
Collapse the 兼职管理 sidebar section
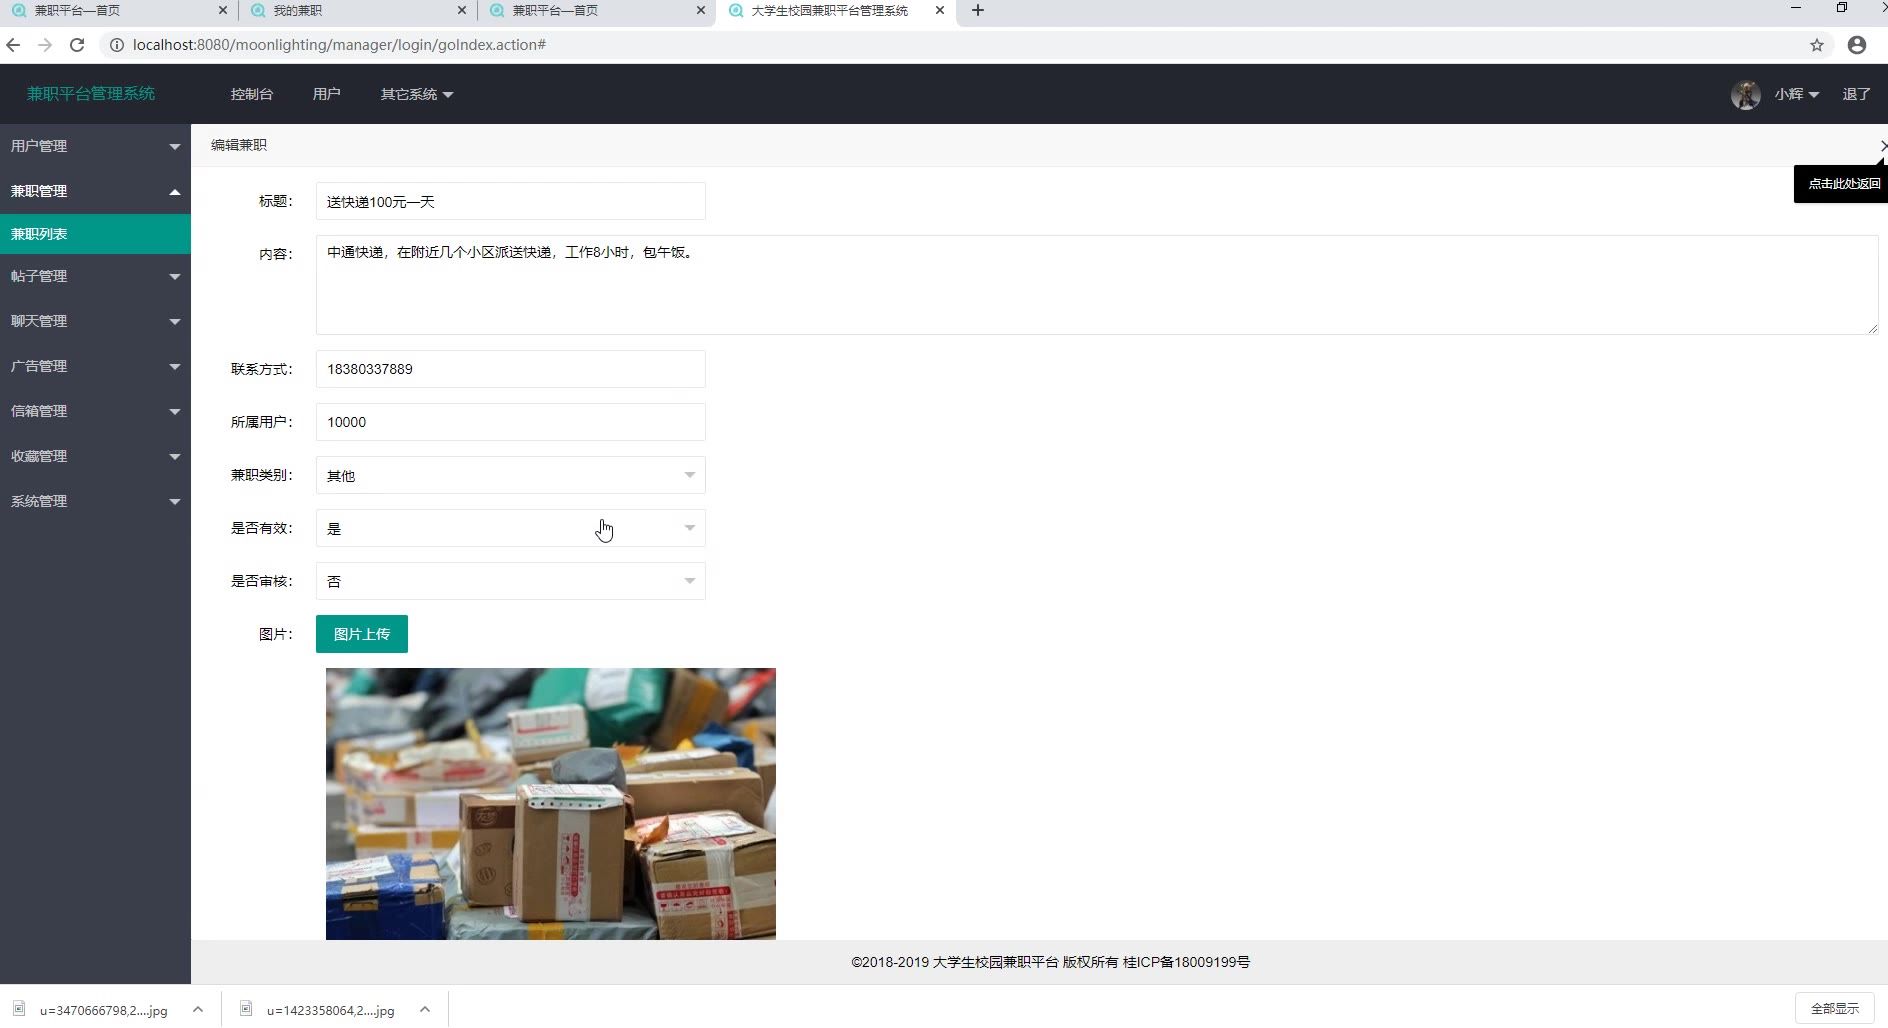[x=95, y=191]
